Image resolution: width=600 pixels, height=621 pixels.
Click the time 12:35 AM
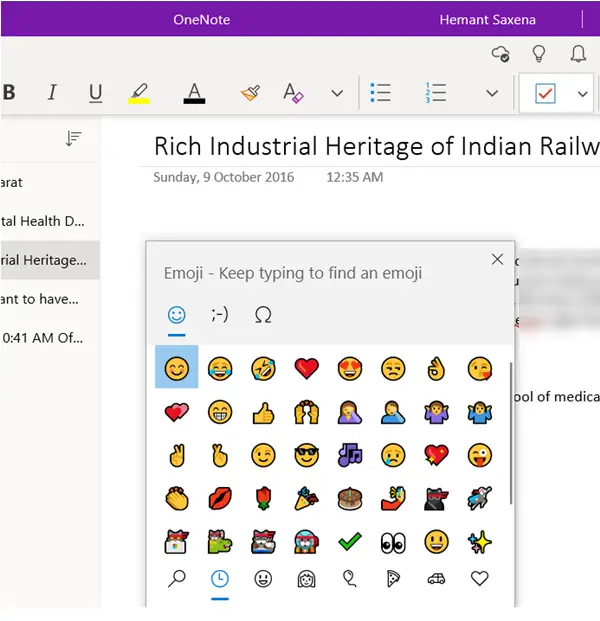354,177
